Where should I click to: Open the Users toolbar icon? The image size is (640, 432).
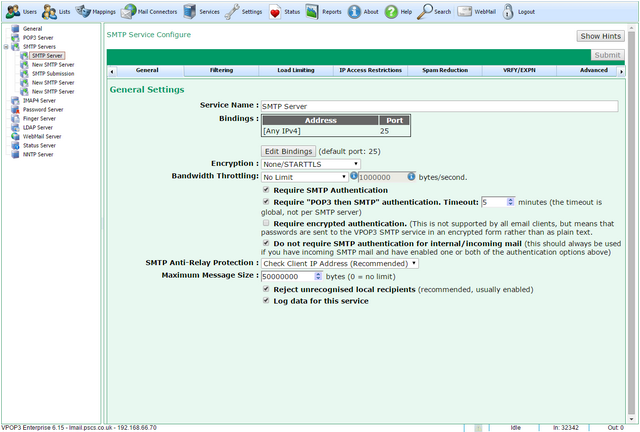pyautogui.click(x=13, y=12)
